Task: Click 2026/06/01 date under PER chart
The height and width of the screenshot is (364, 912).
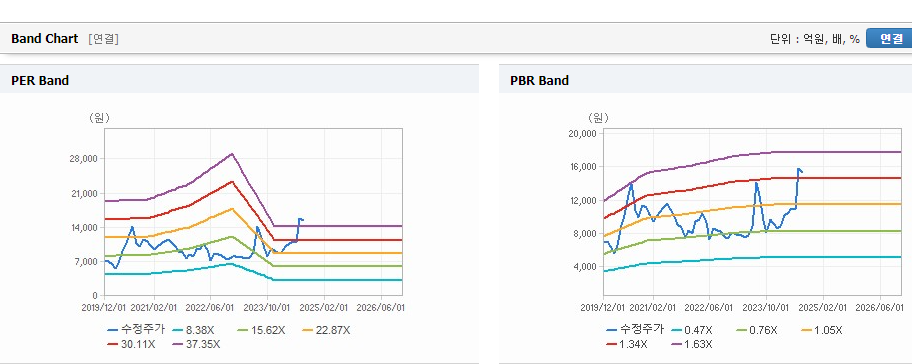Action: [380, 308]
